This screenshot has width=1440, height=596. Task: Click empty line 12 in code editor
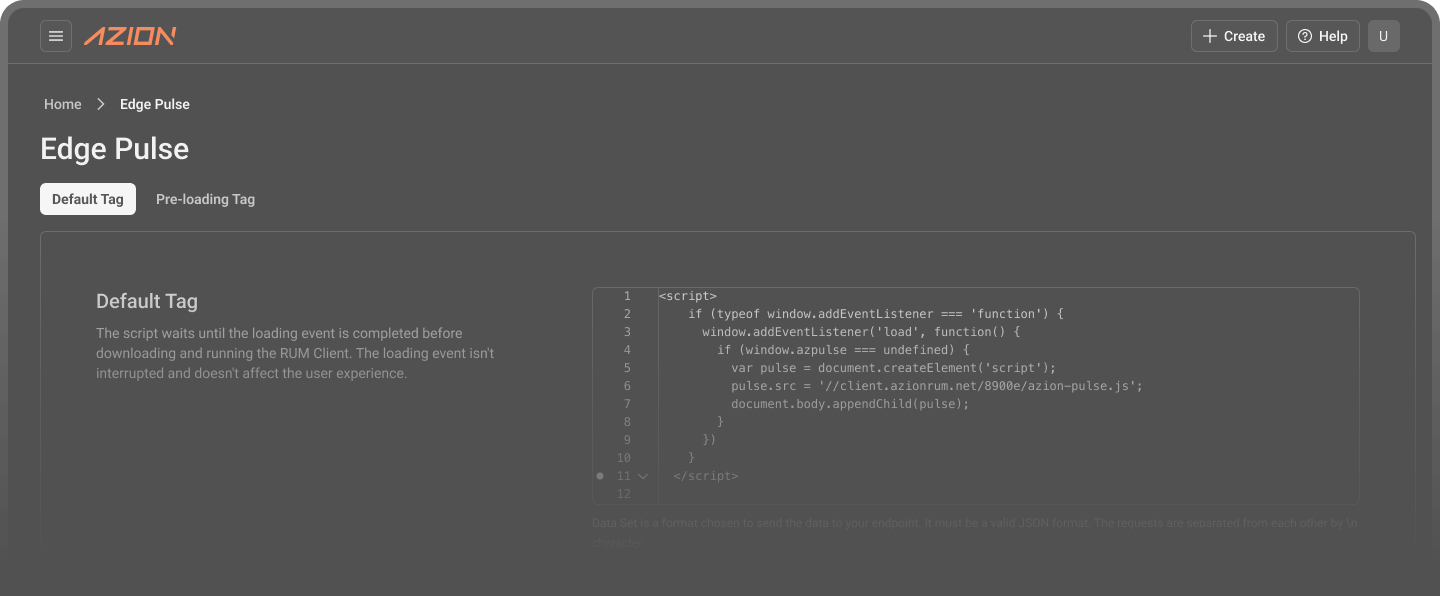click(x=1008, y=494)
